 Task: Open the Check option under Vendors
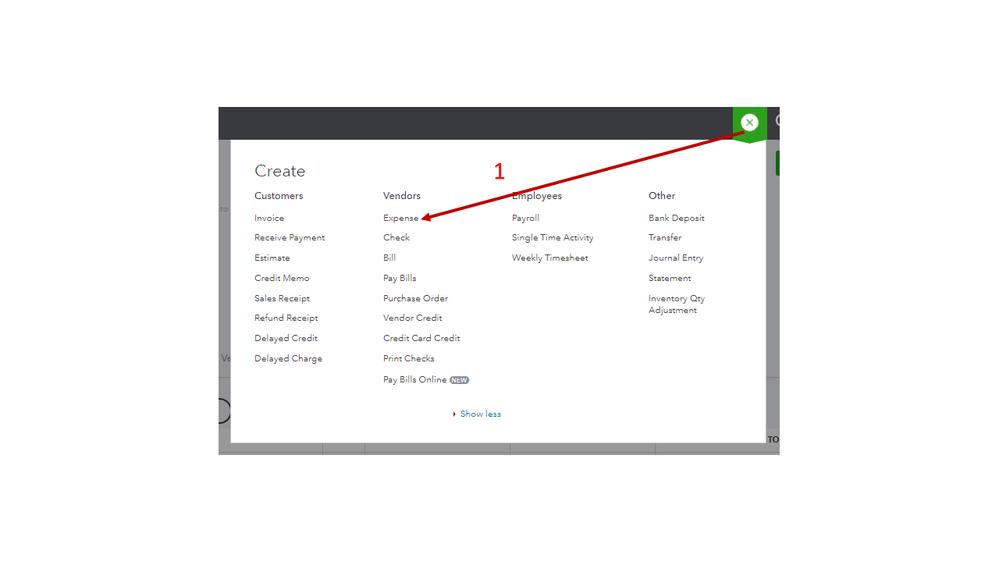(x=396, y=238)
